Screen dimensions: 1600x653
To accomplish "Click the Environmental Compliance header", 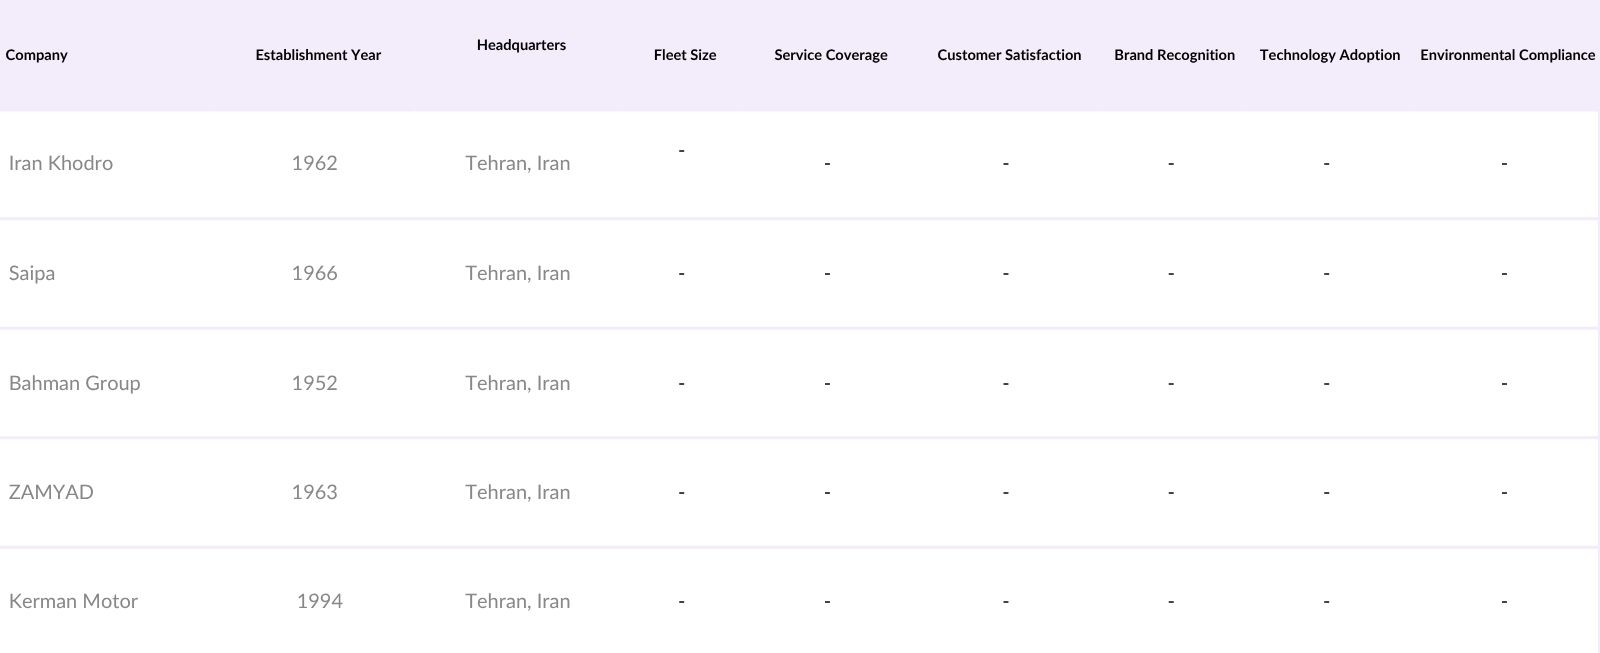I will pyautogui.click(x=1507, y=55).
